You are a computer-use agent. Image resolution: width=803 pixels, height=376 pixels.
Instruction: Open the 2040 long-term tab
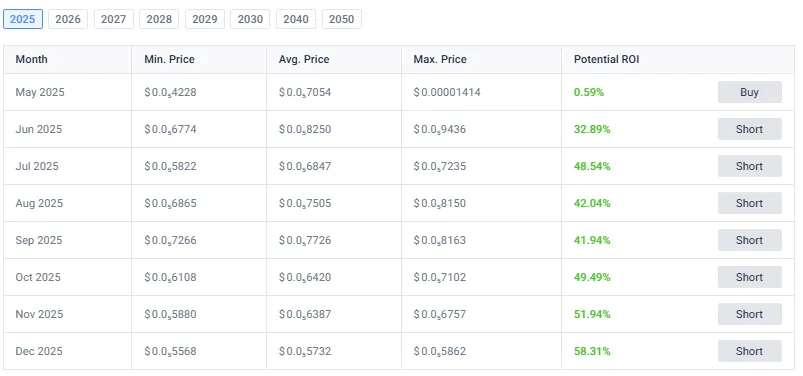coord(296,19)
